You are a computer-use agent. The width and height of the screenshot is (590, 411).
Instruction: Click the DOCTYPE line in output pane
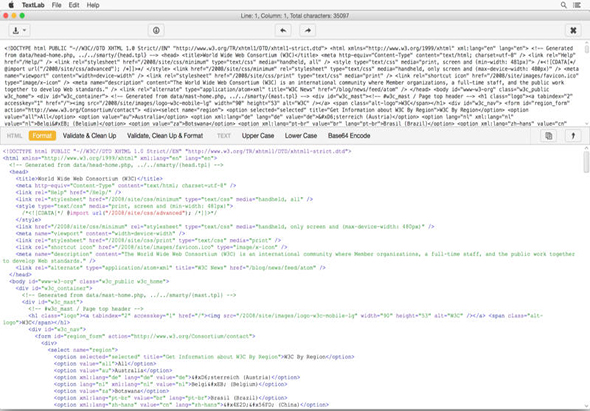tap(177, 151)
